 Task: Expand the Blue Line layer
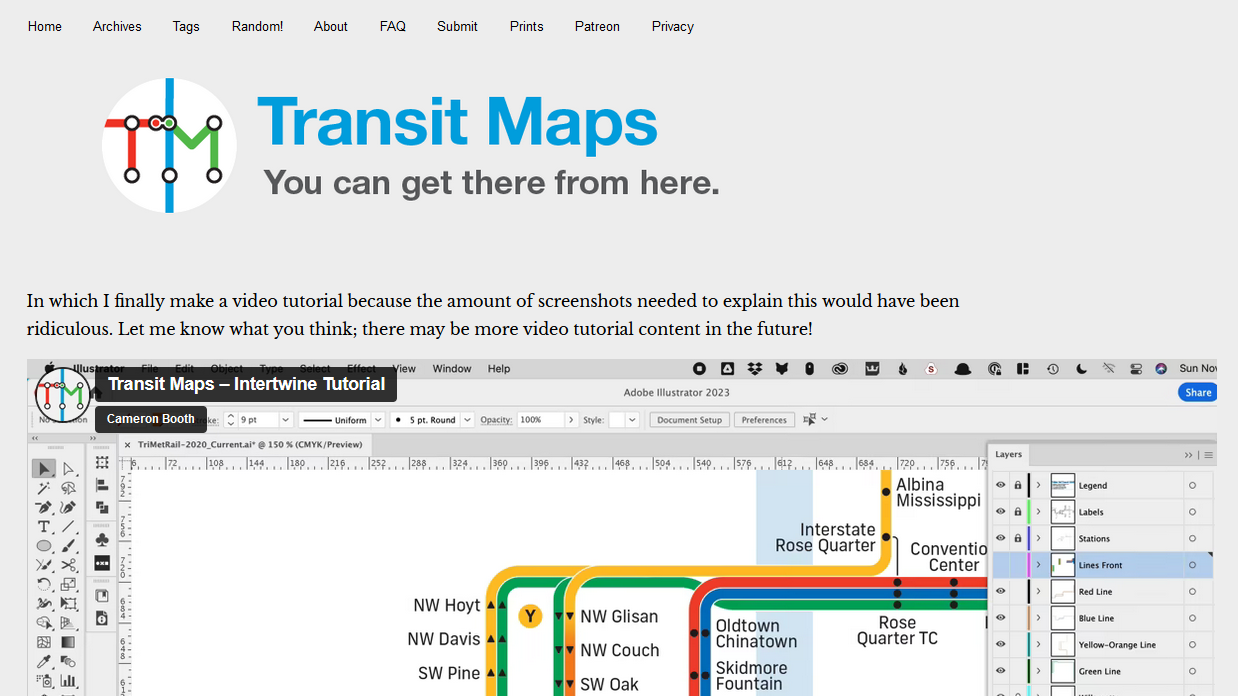coord(1039,618)
